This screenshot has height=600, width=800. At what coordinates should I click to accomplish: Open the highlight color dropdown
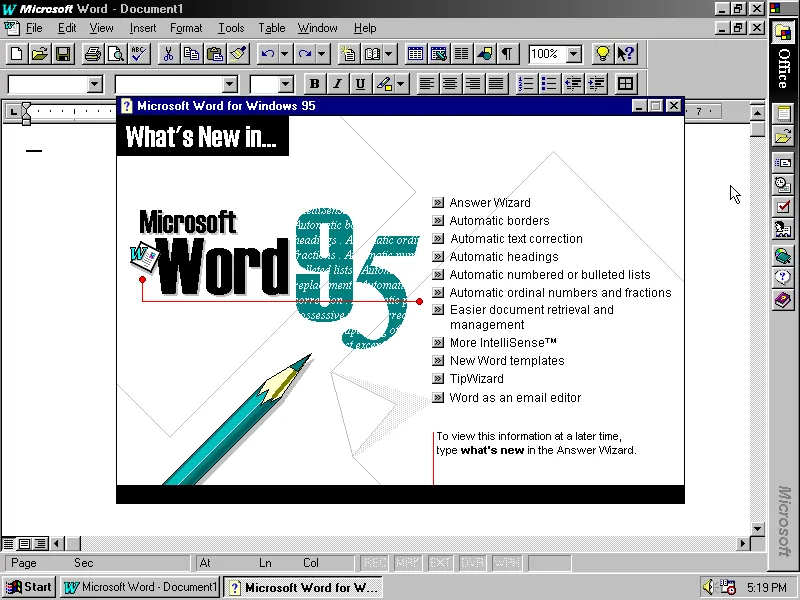tap(400, 82)
